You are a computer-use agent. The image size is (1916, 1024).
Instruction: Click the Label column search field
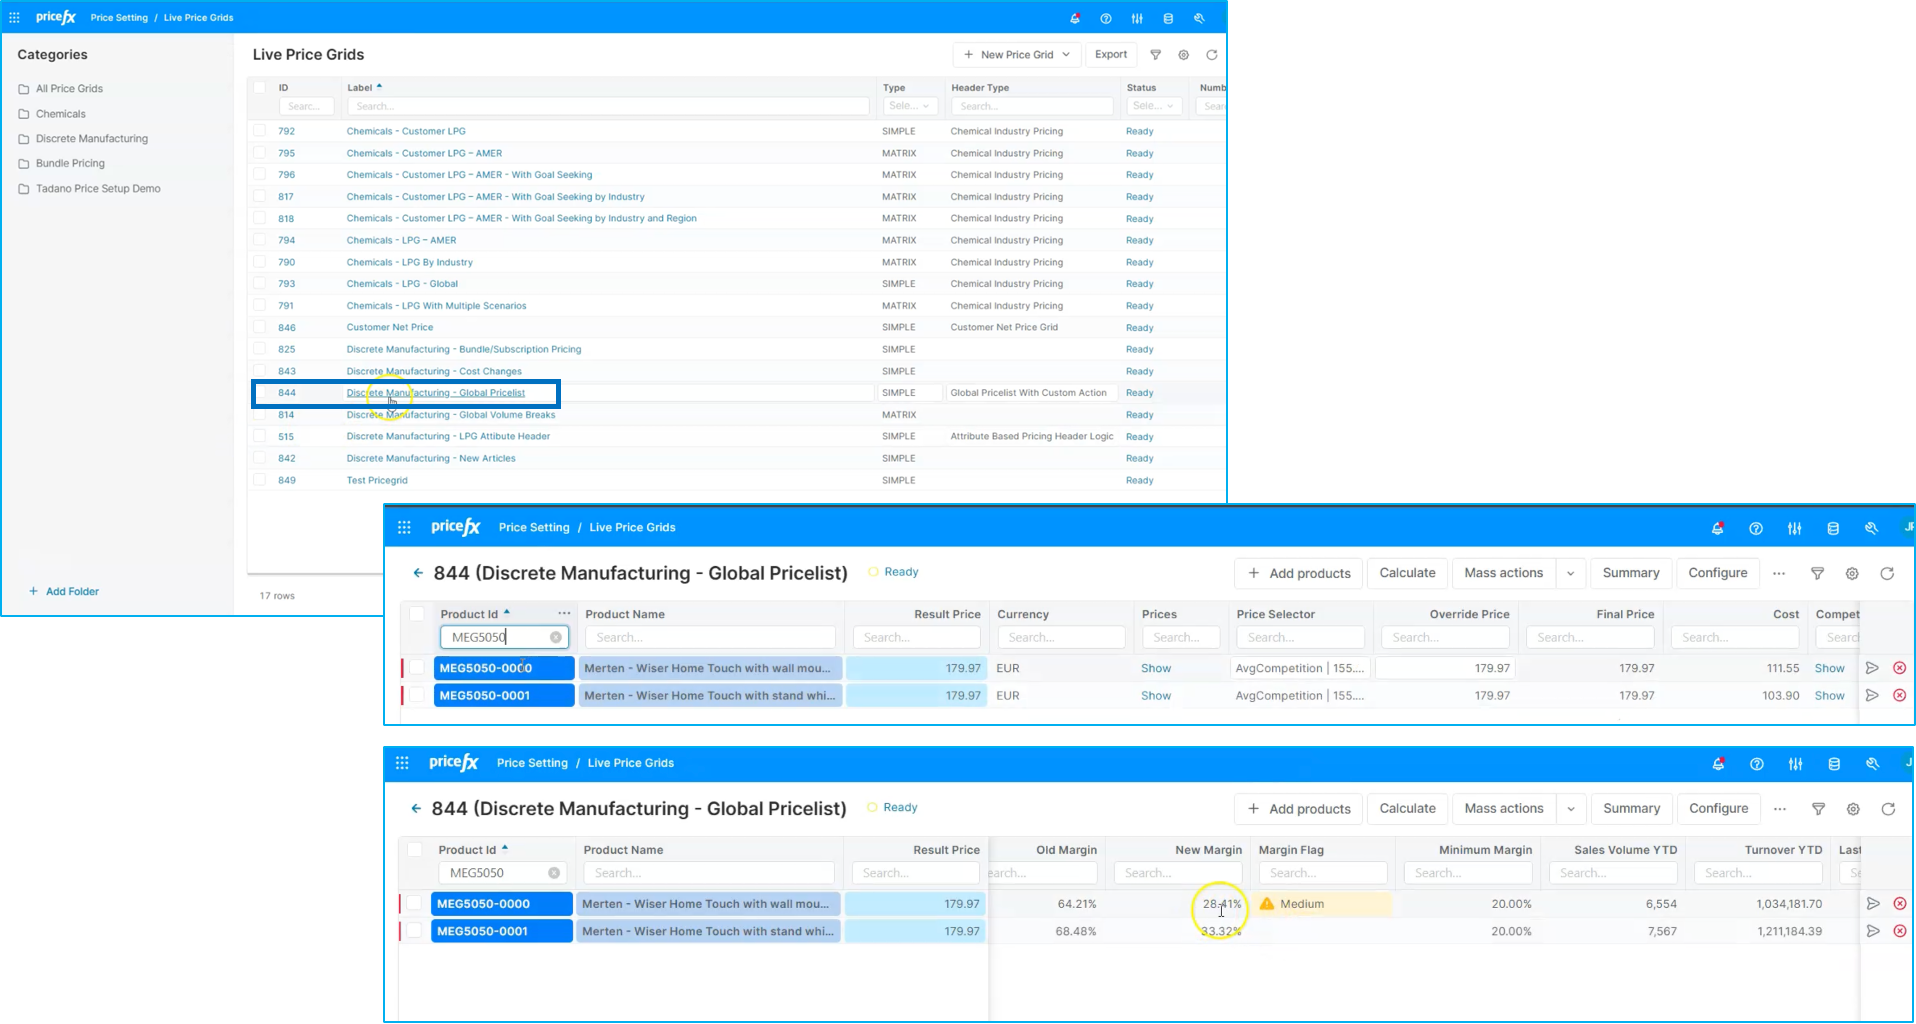coord(608,106)
